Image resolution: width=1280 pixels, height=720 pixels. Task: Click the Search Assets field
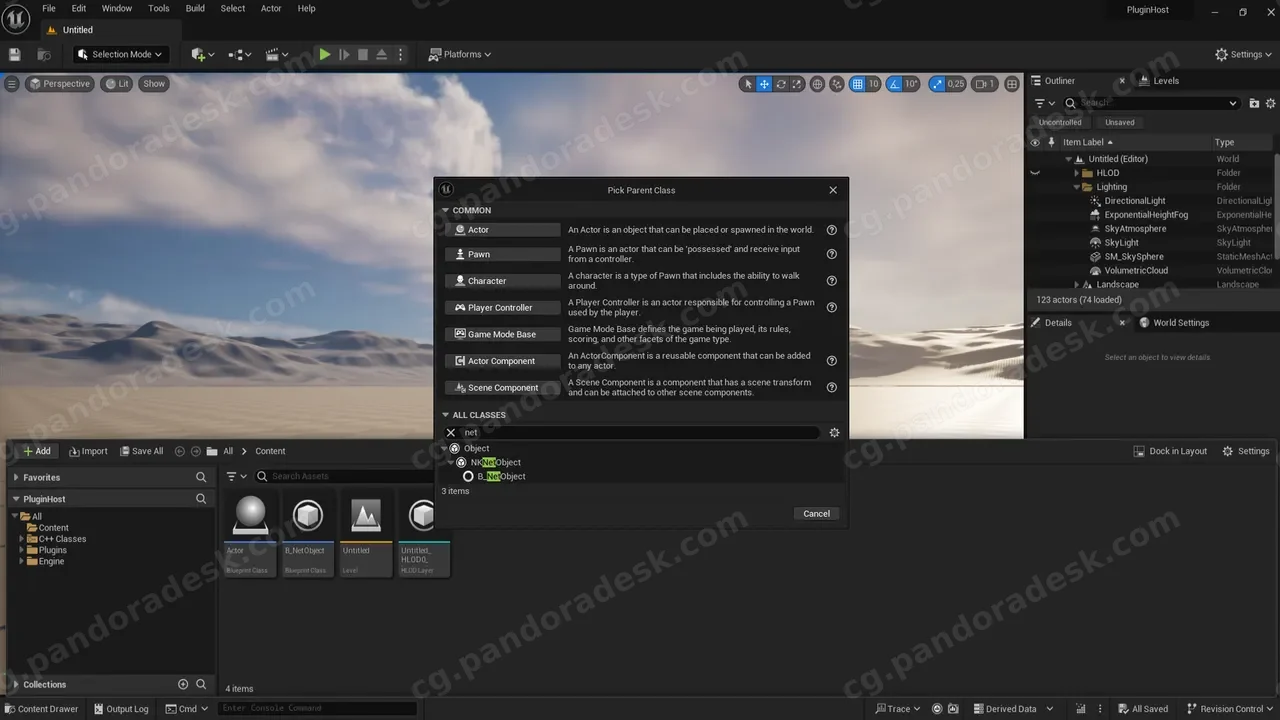[345, 477]
